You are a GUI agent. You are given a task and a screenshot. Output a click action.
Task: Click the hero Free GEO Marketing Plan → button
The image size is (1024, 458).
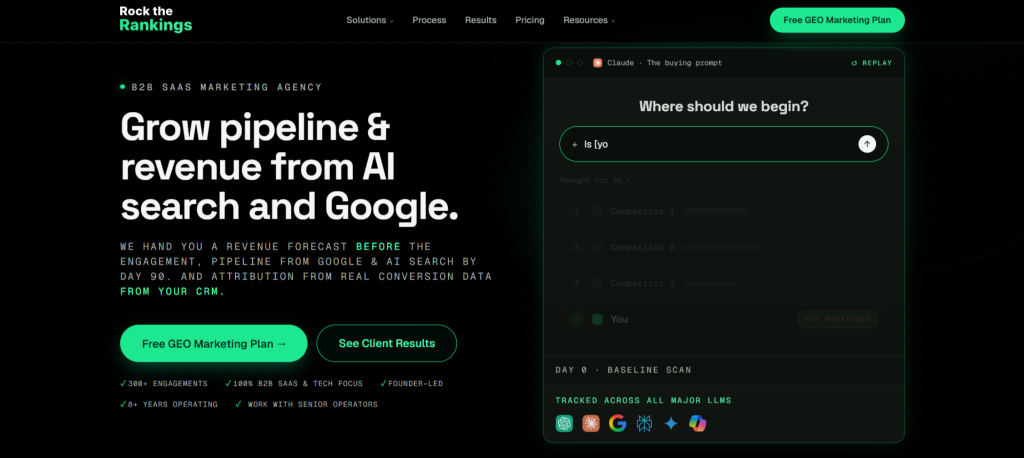pyautogui.click(x=214, y=344)
